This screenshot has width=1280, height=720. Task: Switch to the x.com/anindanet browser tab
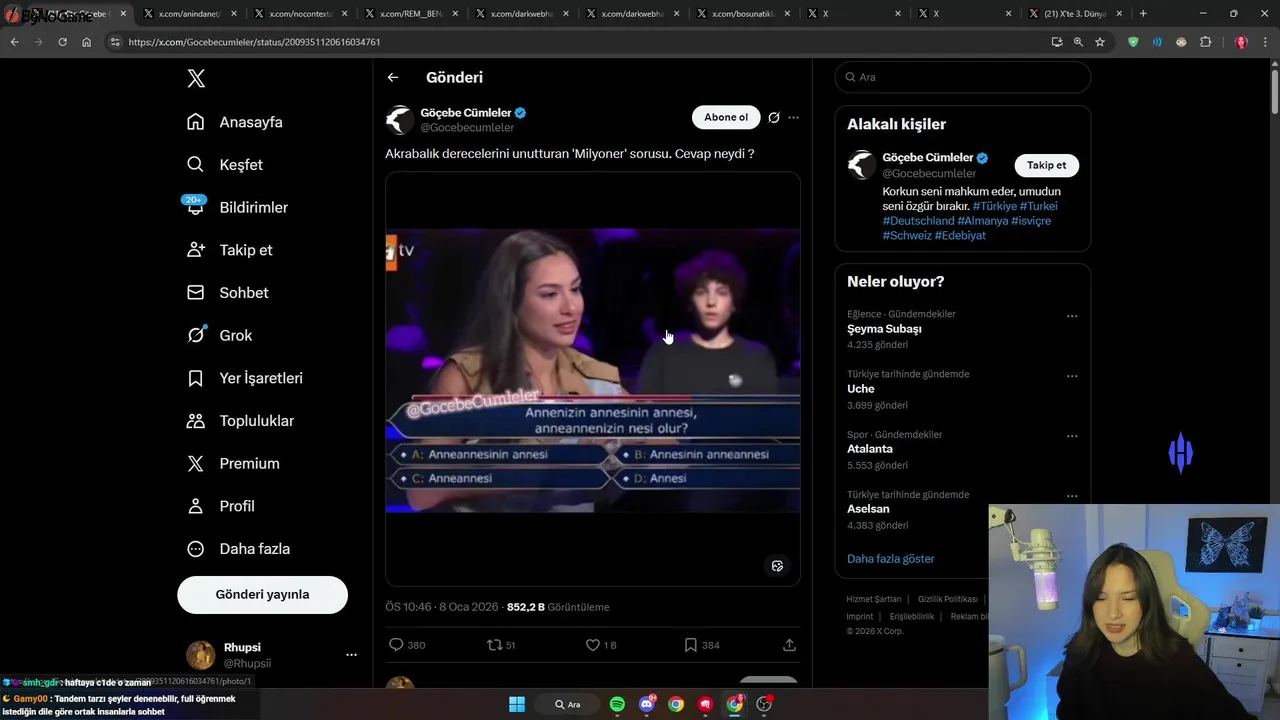(x=188, y=14)
